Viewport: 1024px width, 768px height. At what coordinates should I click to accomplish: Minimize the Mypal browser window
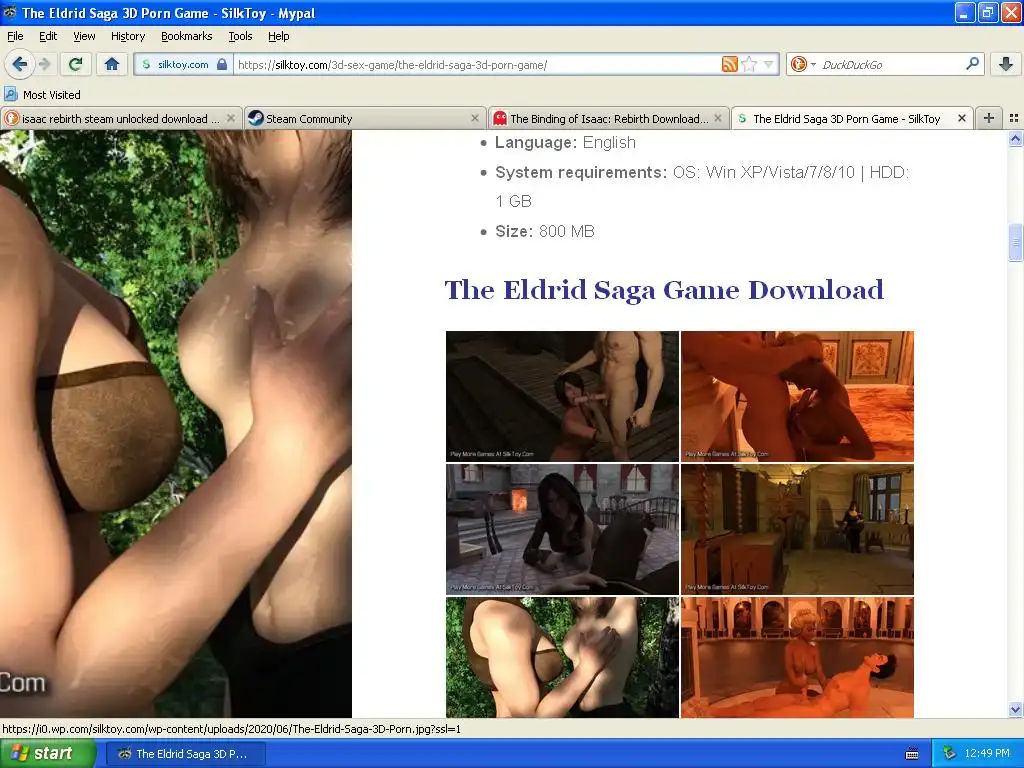click(965, 12)
